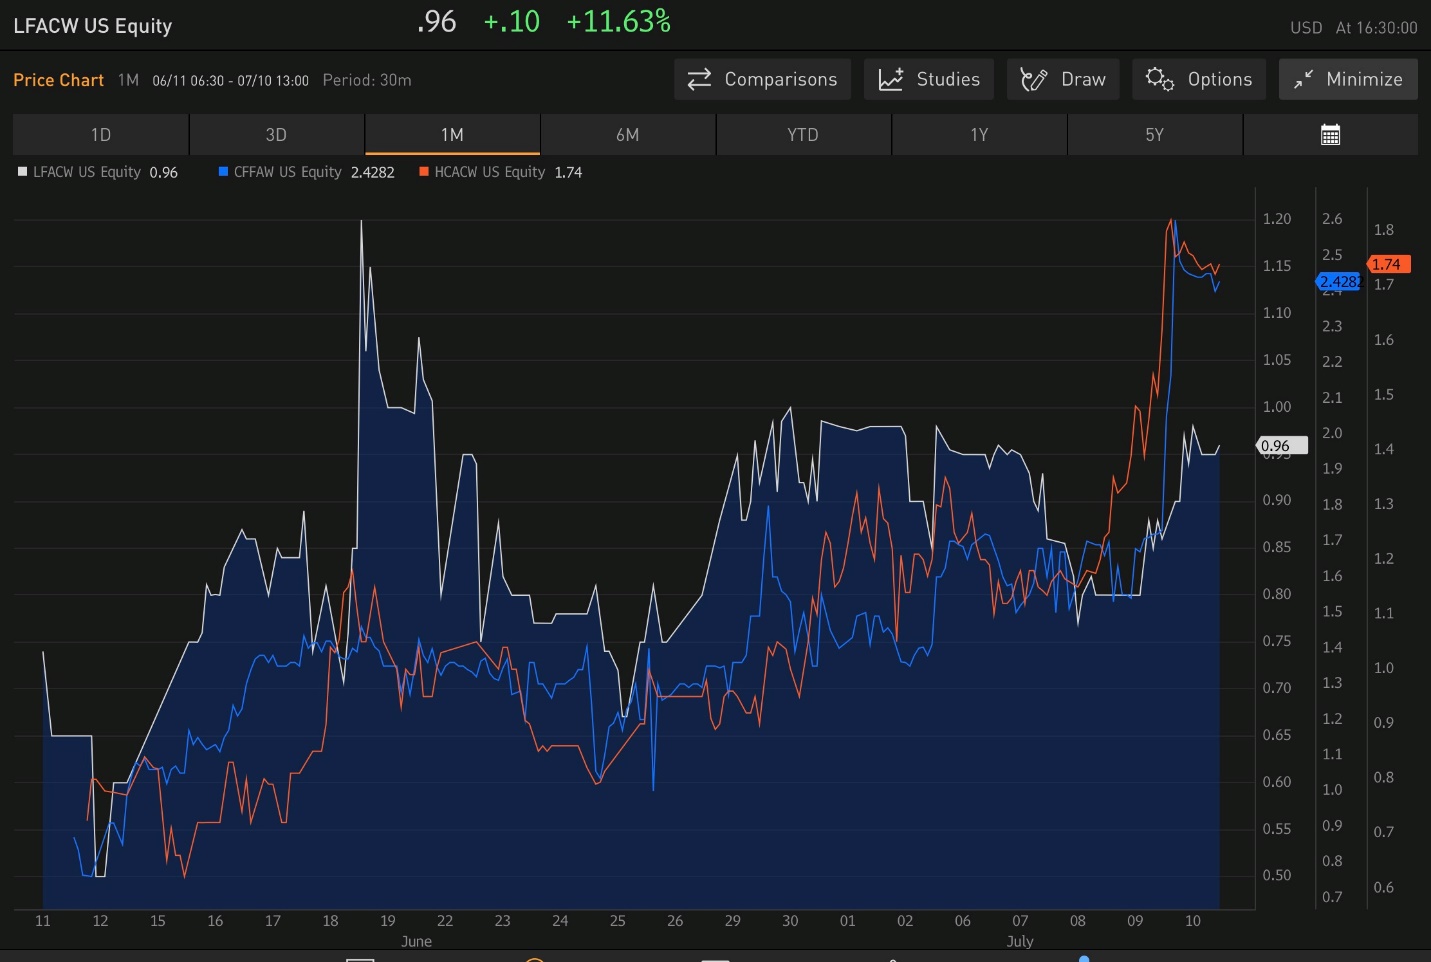Click the 06/11 06:30 - 07/10 13:00 date range
Screen dimensions: 1431x962
pyautogui.click(x=231, y=81)
